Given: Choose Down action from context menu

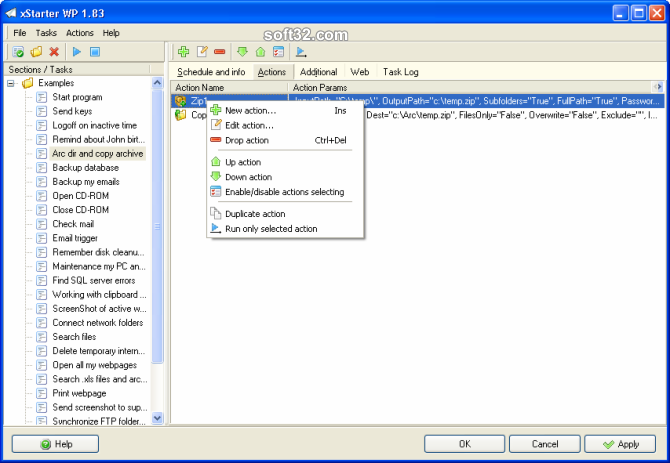Looking at the screenshot, I should click(x=285, y=177).
